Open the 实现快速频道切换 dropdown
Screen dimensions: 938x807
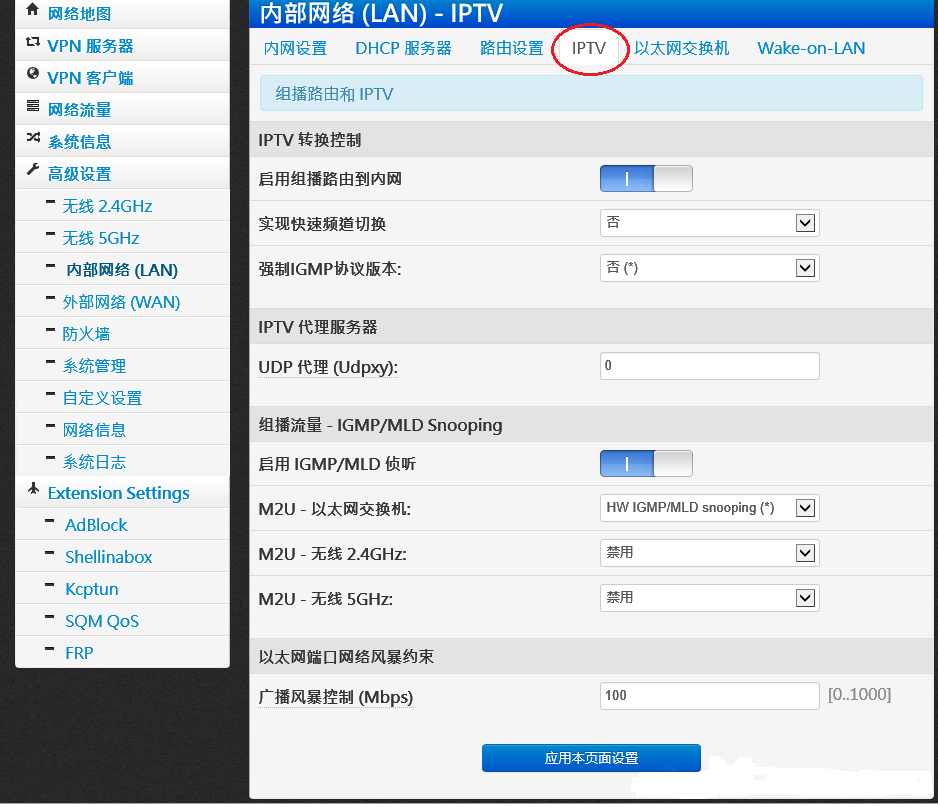pyautogui.click(x=709, y=223)
